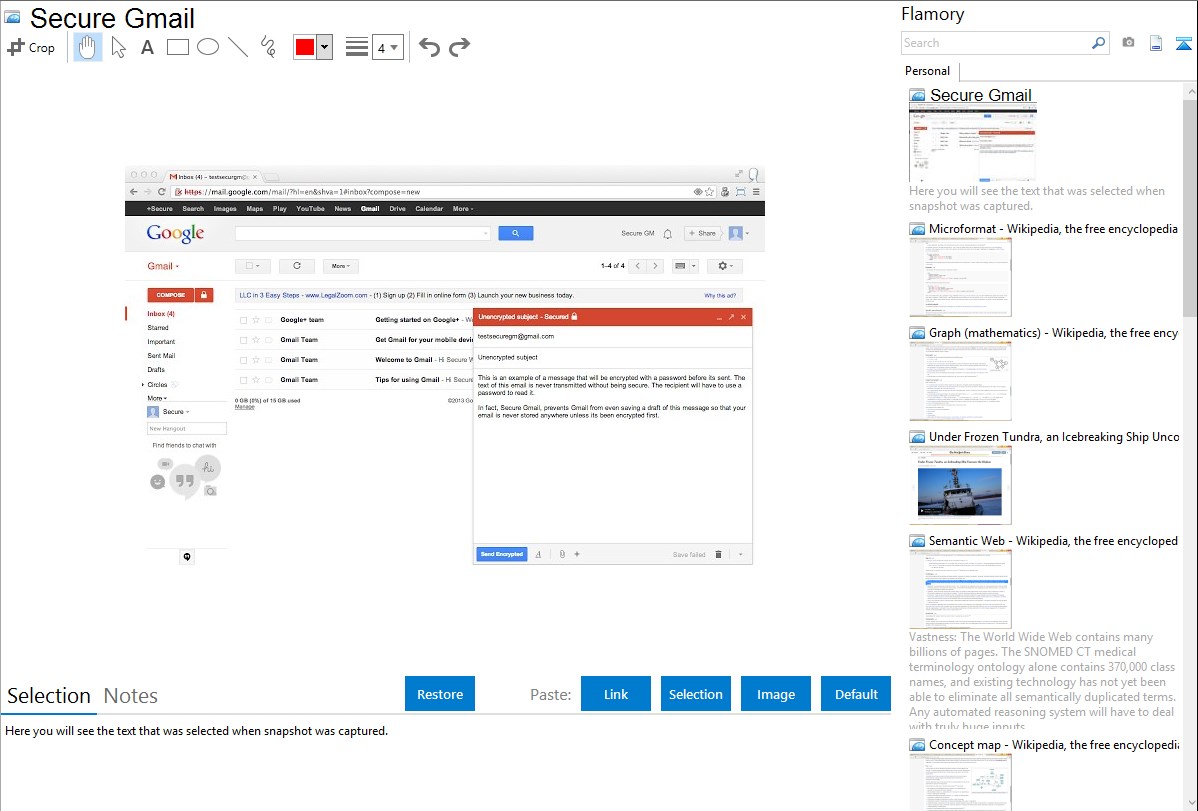Click the Paste Link button
1198x811 pixels.
coord(616,694)
